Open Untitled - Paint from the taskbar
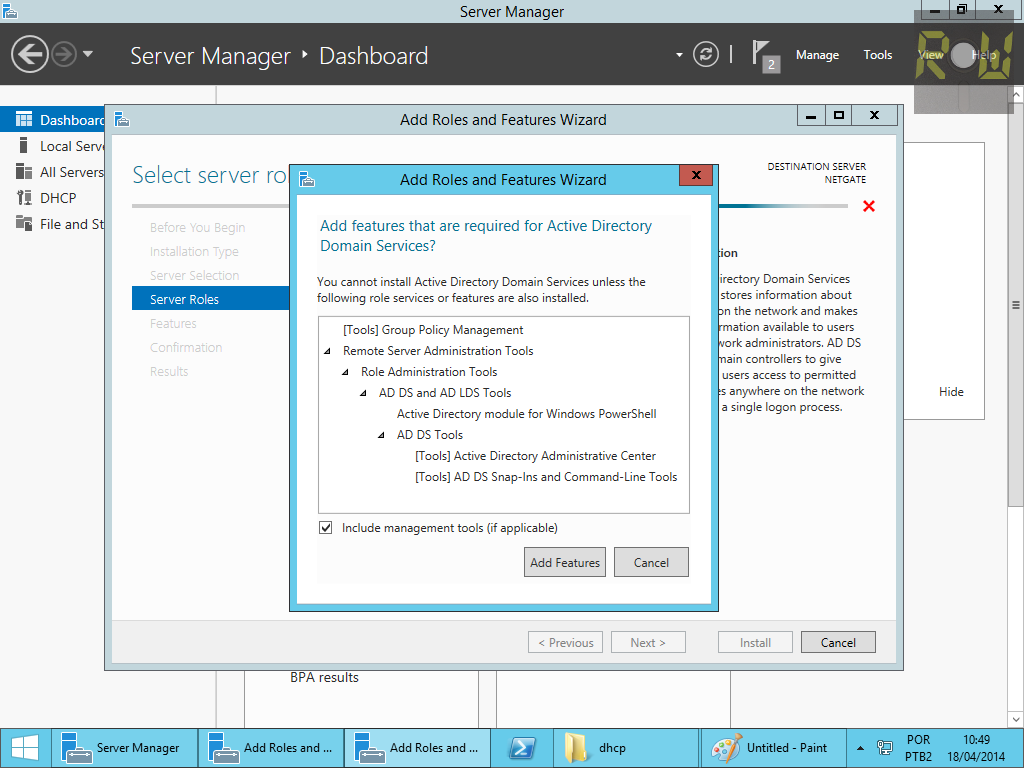1024x768 pixels. [x=772, y=747]
